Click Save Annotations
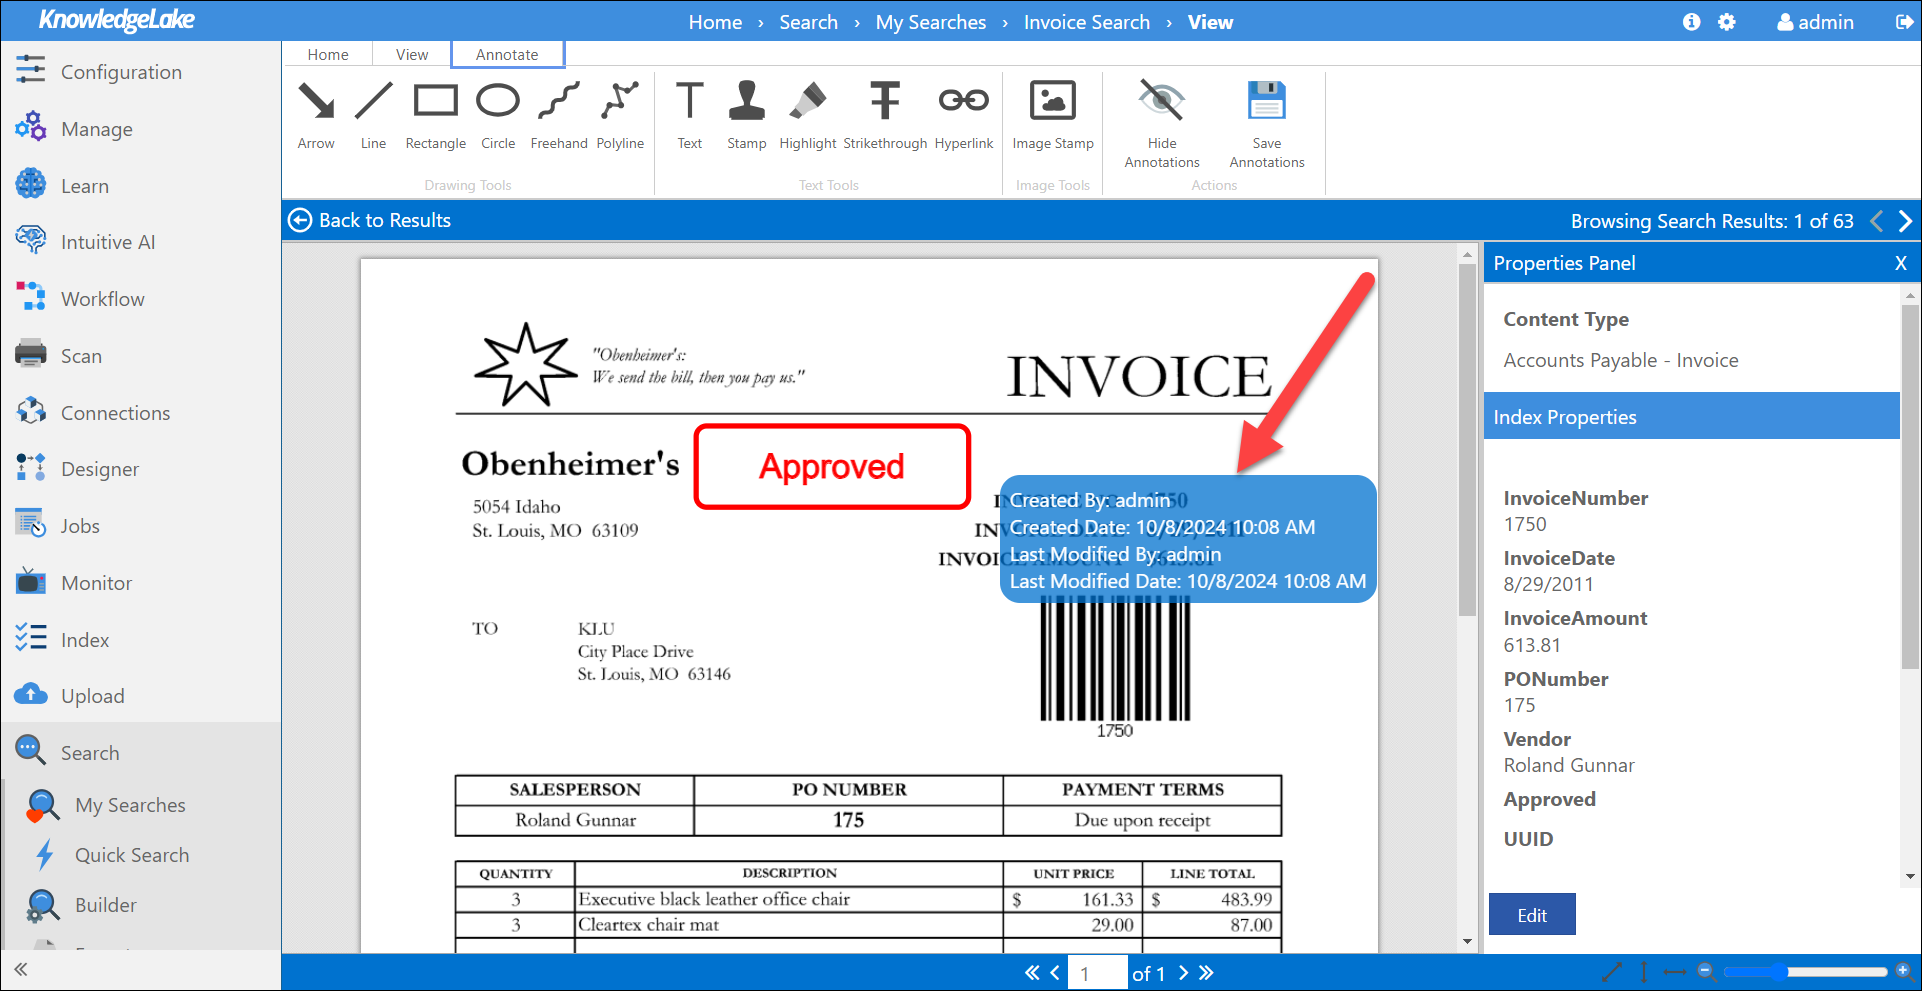Image resolution: width=1922 pixels, height=991 pixels. pyautogui.click(x=1267, y=124)
